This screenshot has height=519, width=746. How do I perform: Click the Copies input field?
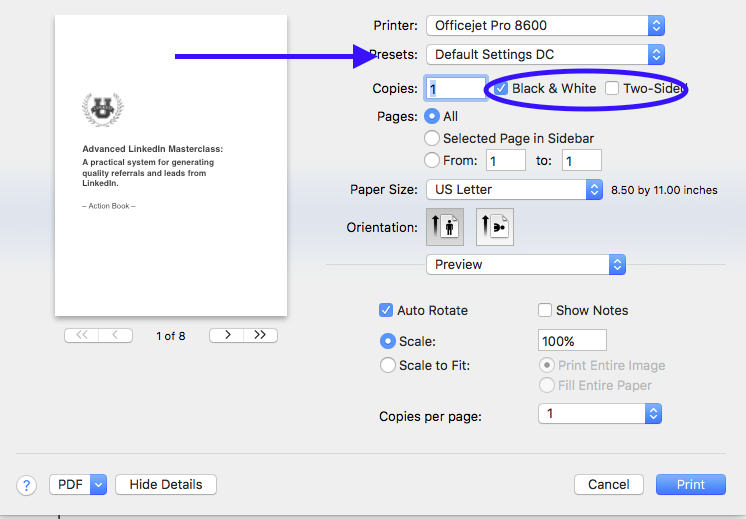[x=455, y=88]
